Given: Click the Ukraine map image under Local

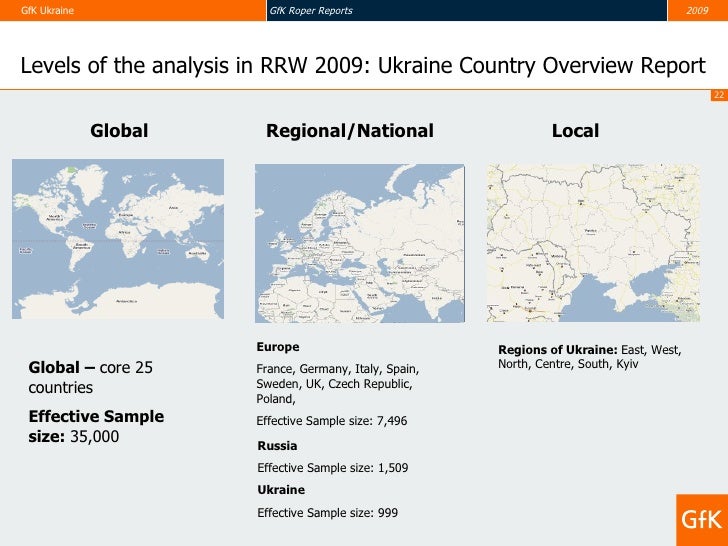Looking at the screenshot, I should (593, 243).
